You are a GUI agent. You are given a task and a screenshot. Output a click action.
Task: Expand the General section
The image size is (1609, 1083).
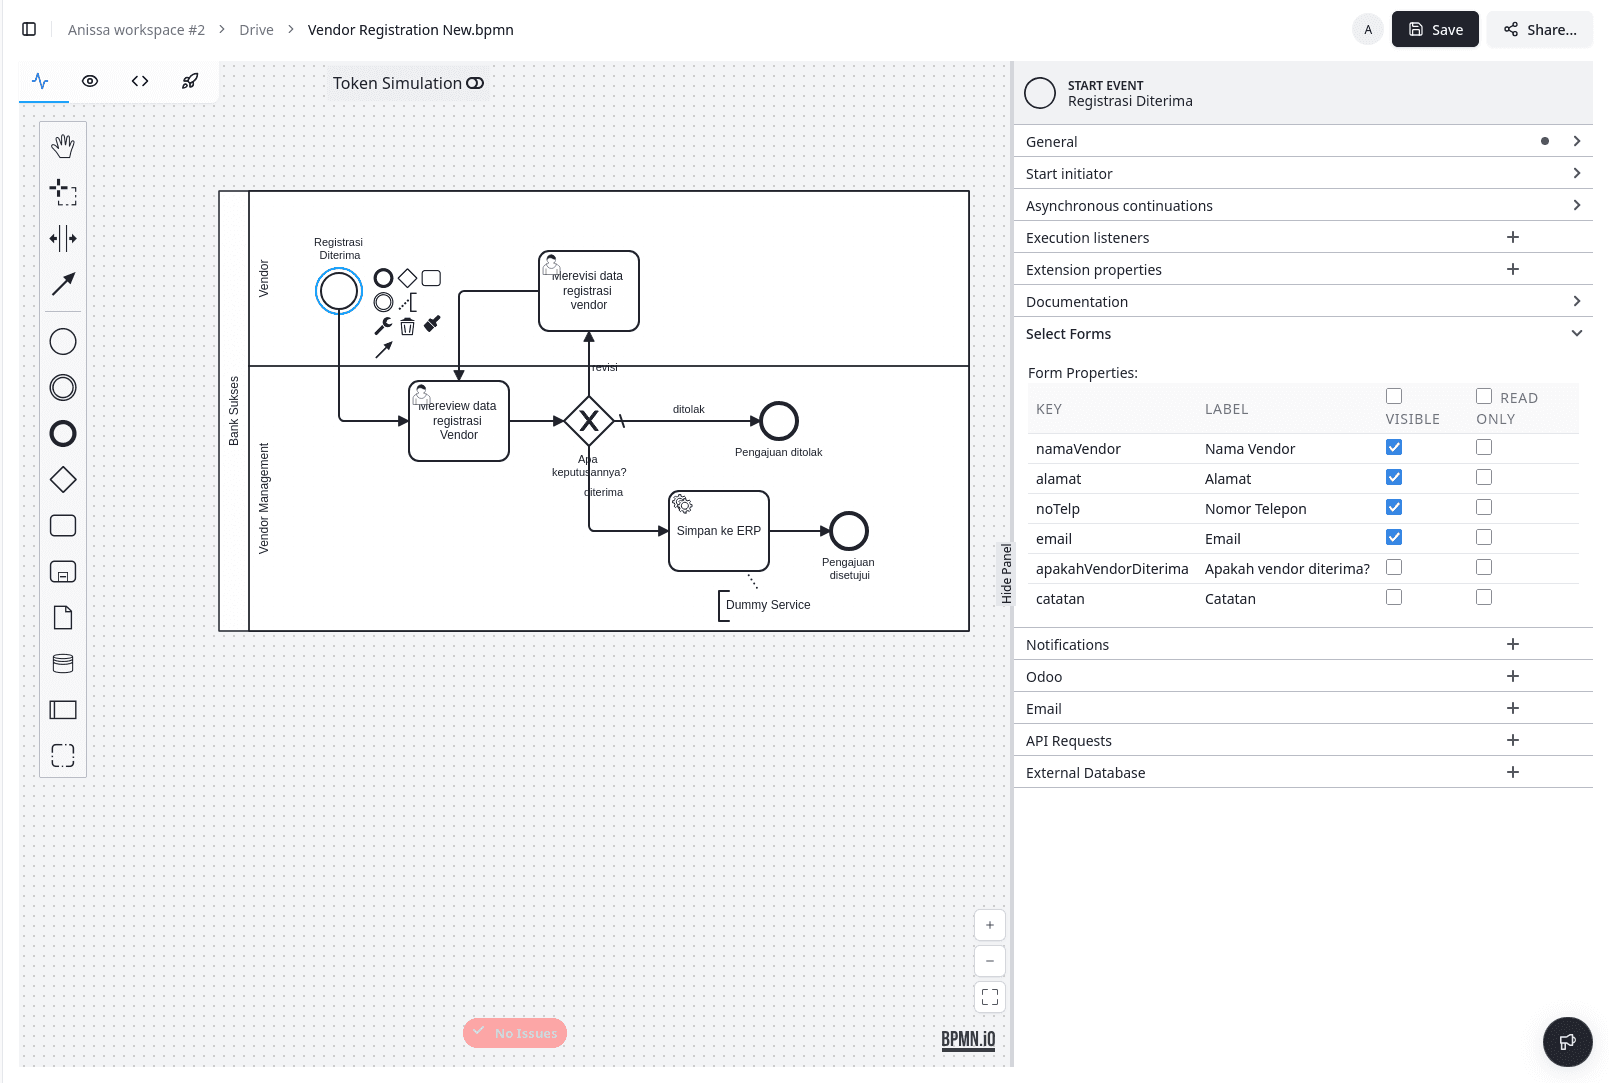coord(1576,142)
